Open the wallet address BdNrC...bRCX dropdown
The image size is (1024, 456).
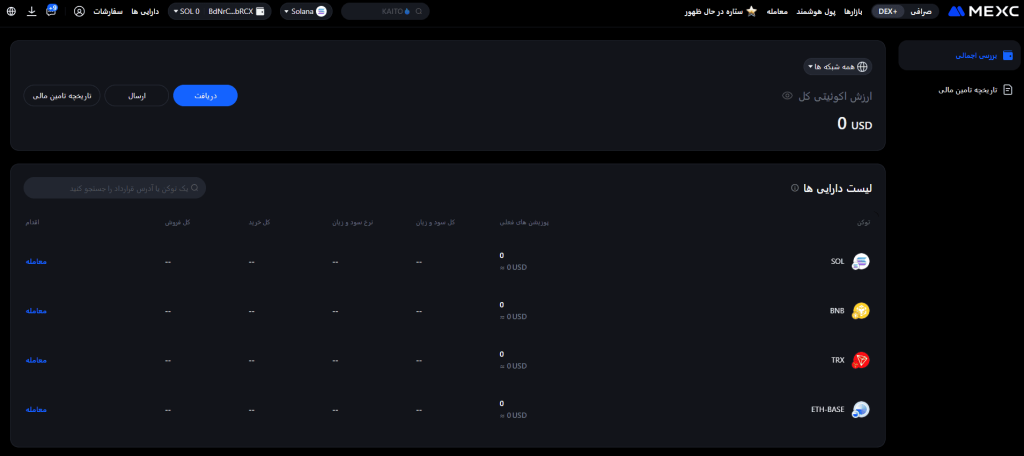pyautogui.click(x=219, y=11)
